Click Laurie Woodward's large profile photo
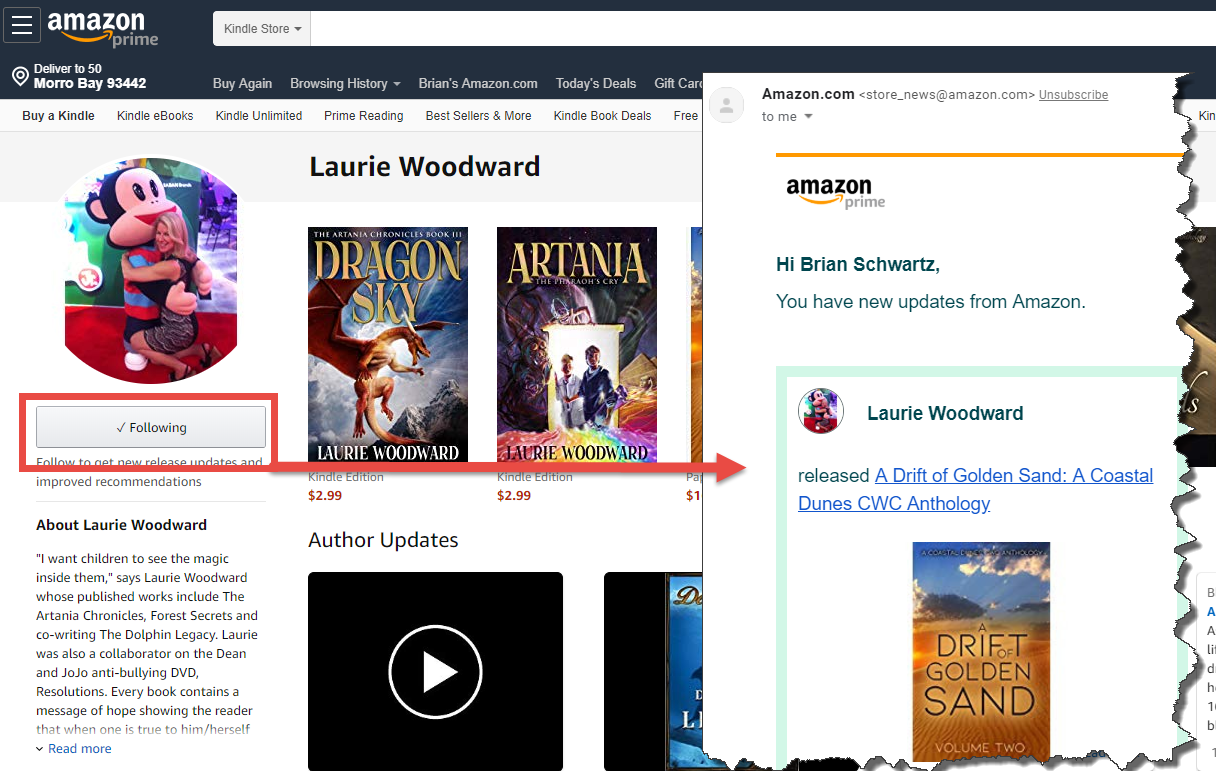1216x771 pixels. click(x=151, y=270)
